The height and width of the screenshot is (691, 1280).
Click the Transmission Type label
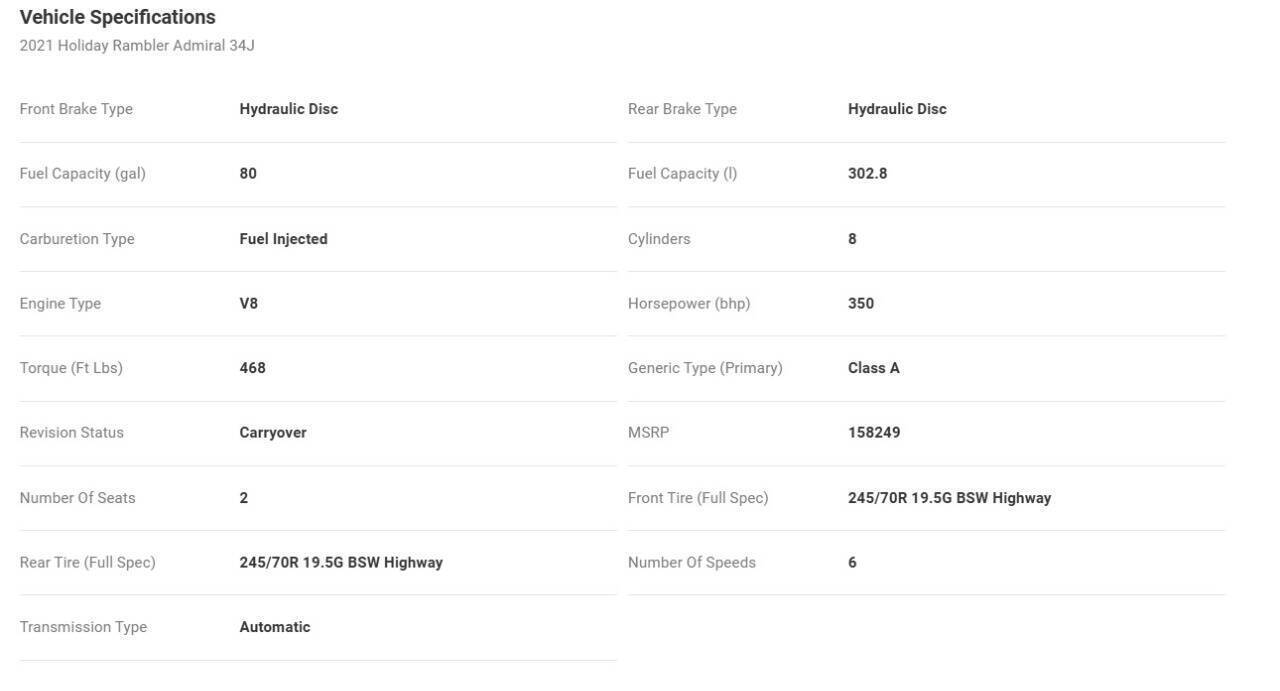(x=83, y=627)
